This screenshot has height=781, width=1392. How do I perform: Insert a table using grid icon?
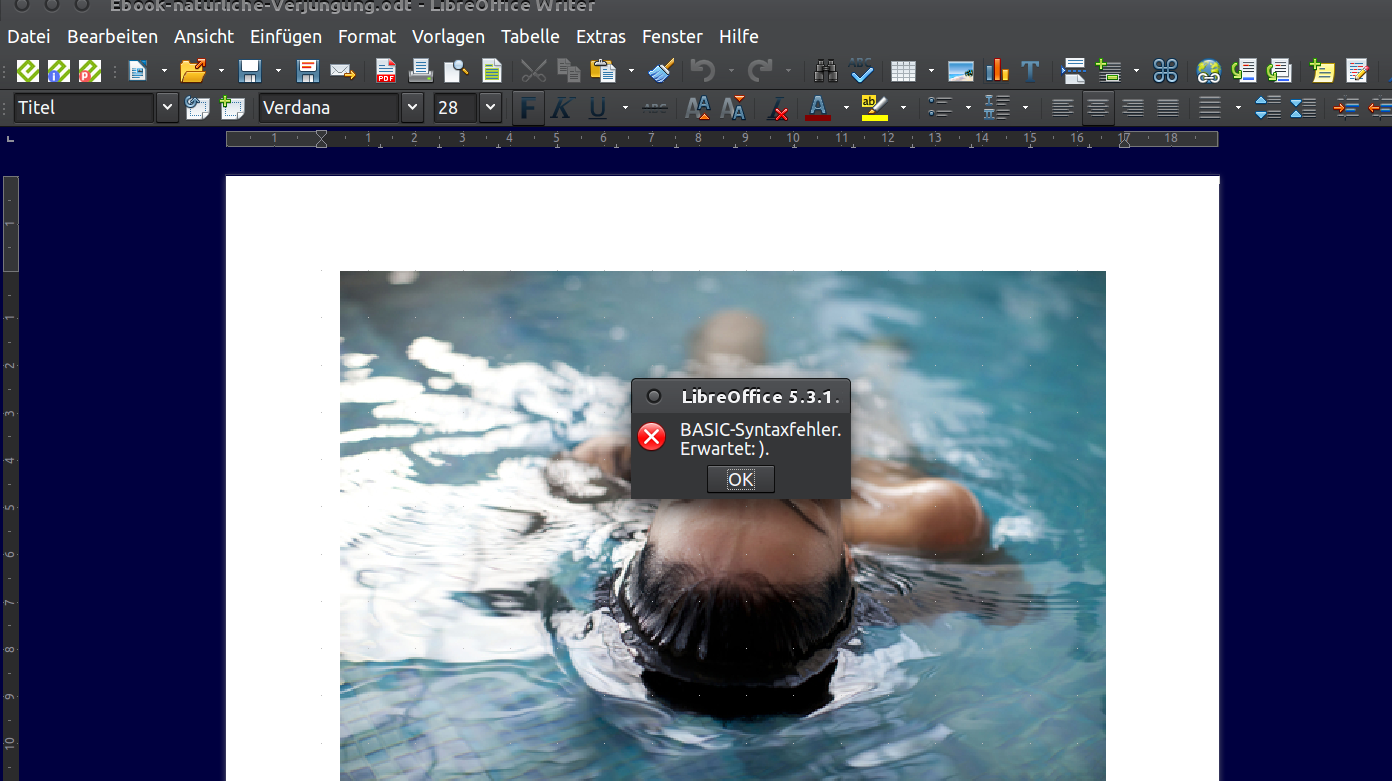[903, 71]
